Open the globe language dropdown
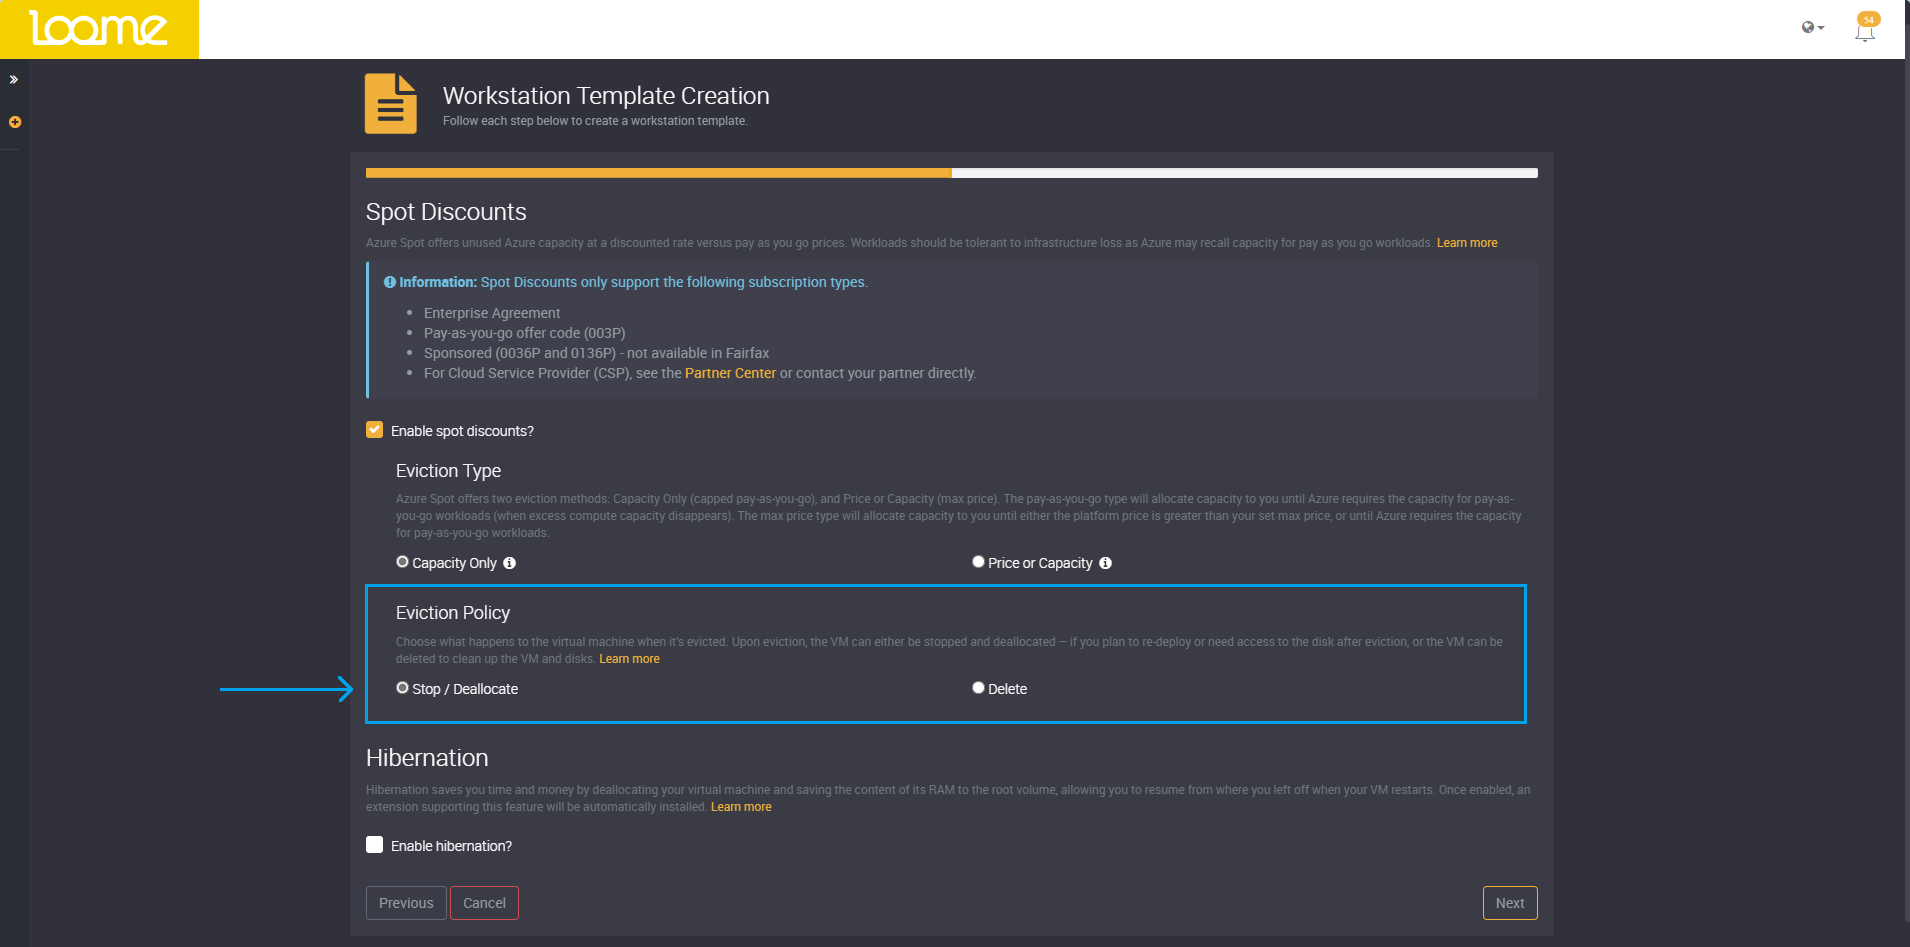Image resolution: width=1910 pixels, height=947 pixels. point(1813,27)
